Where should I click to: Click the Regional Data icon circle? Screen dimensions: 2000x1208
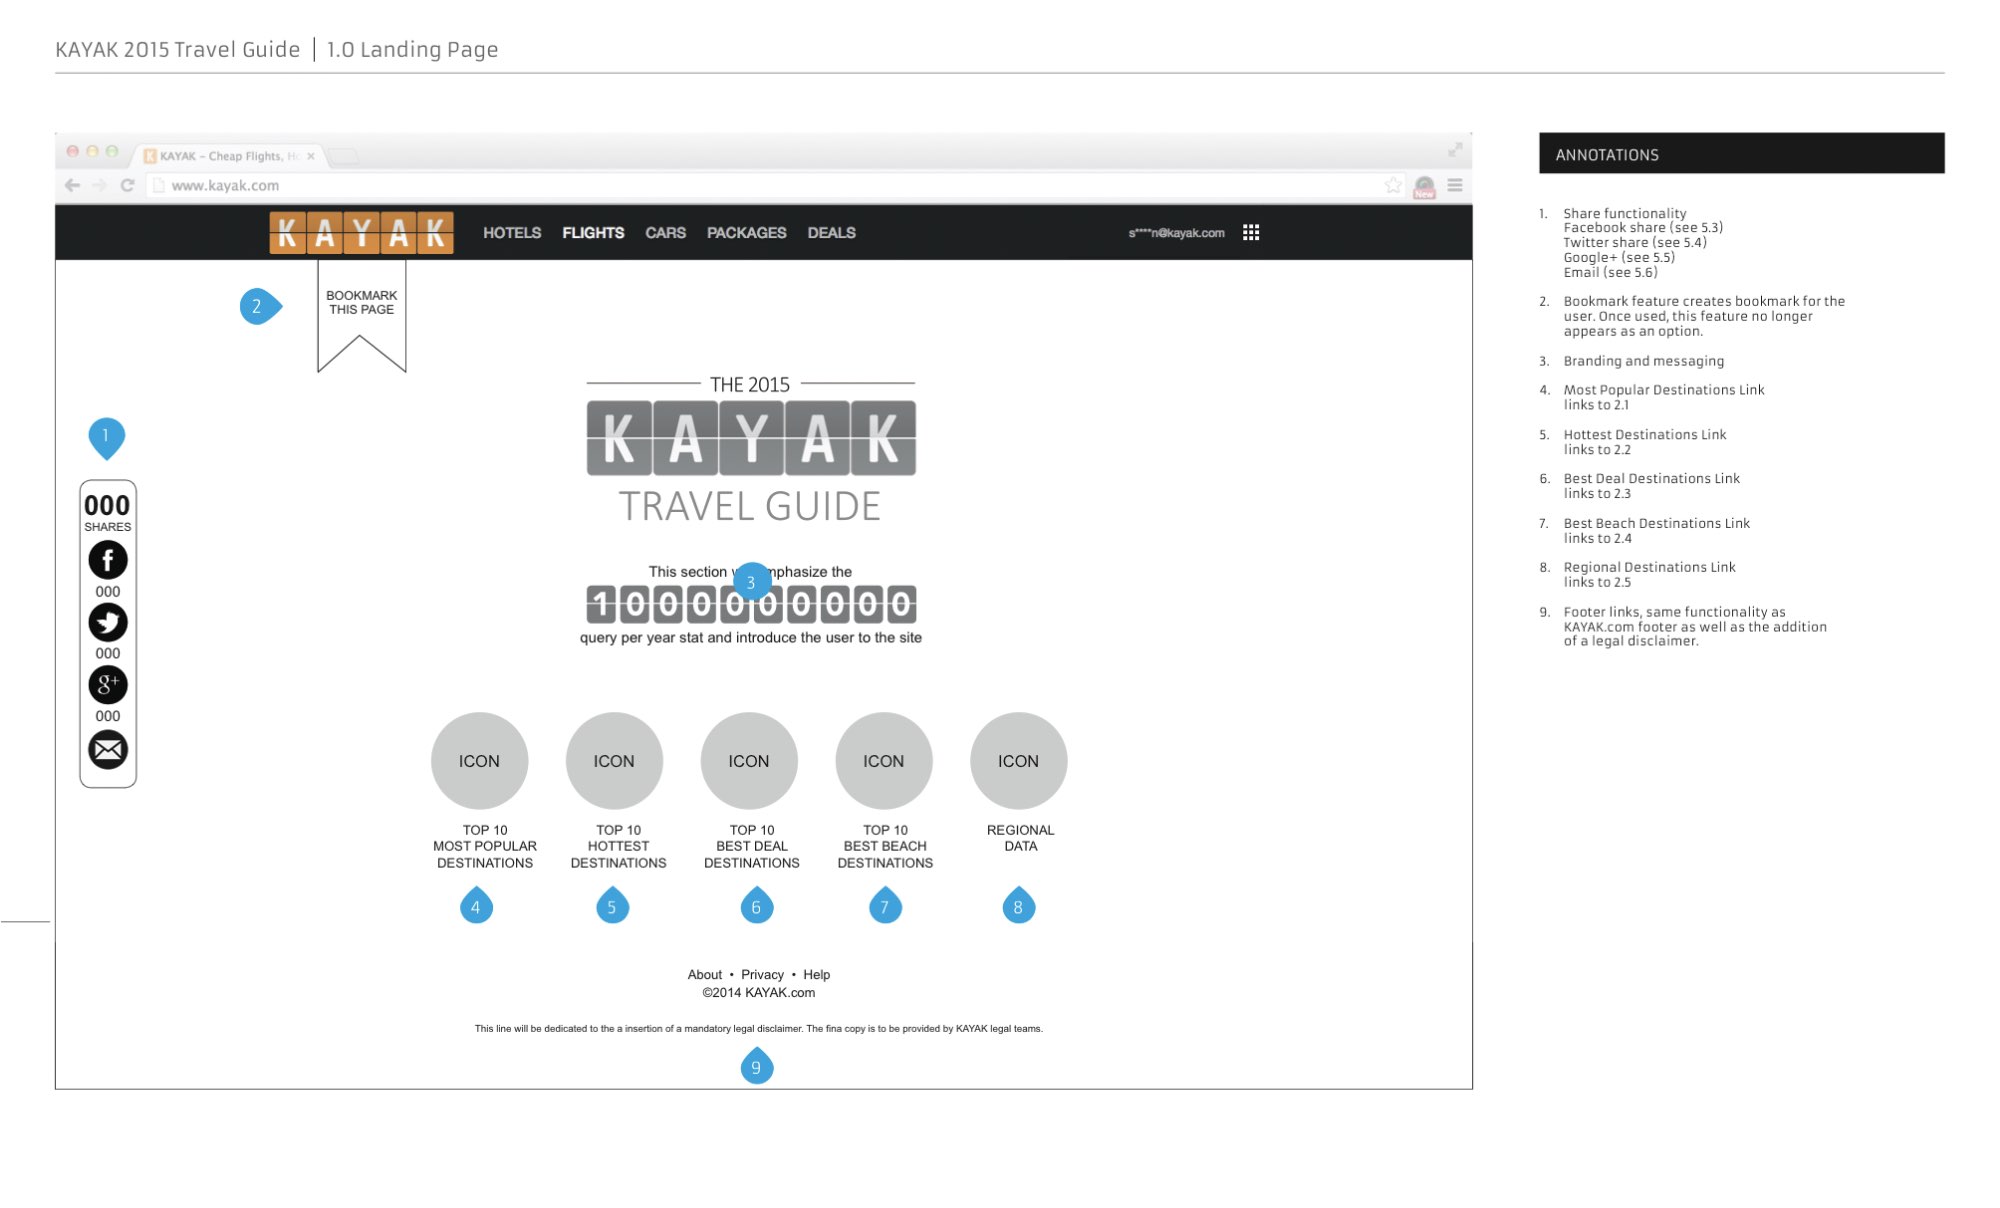coord(1018,761)
